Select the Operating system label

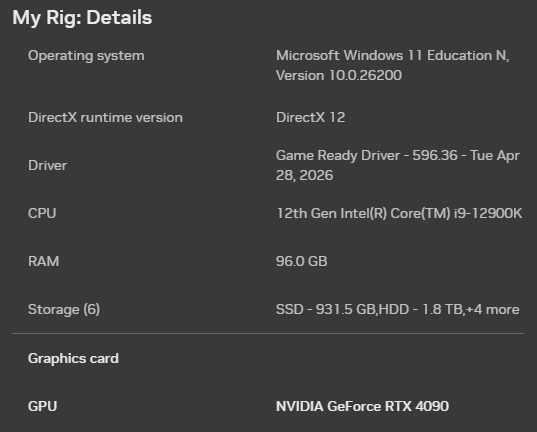[86, 56]
